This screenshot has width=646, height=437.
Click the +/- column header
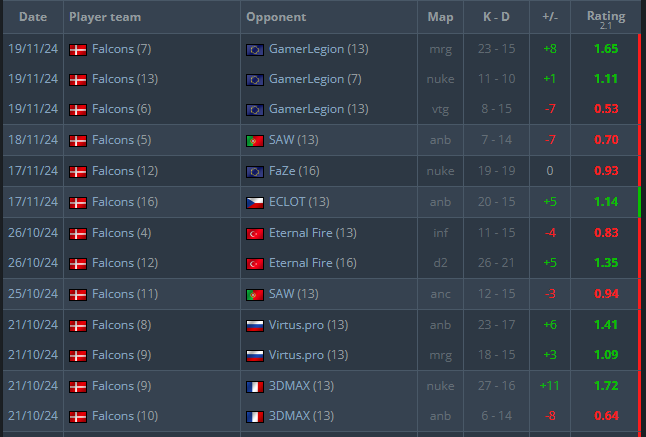click(549, 17)
